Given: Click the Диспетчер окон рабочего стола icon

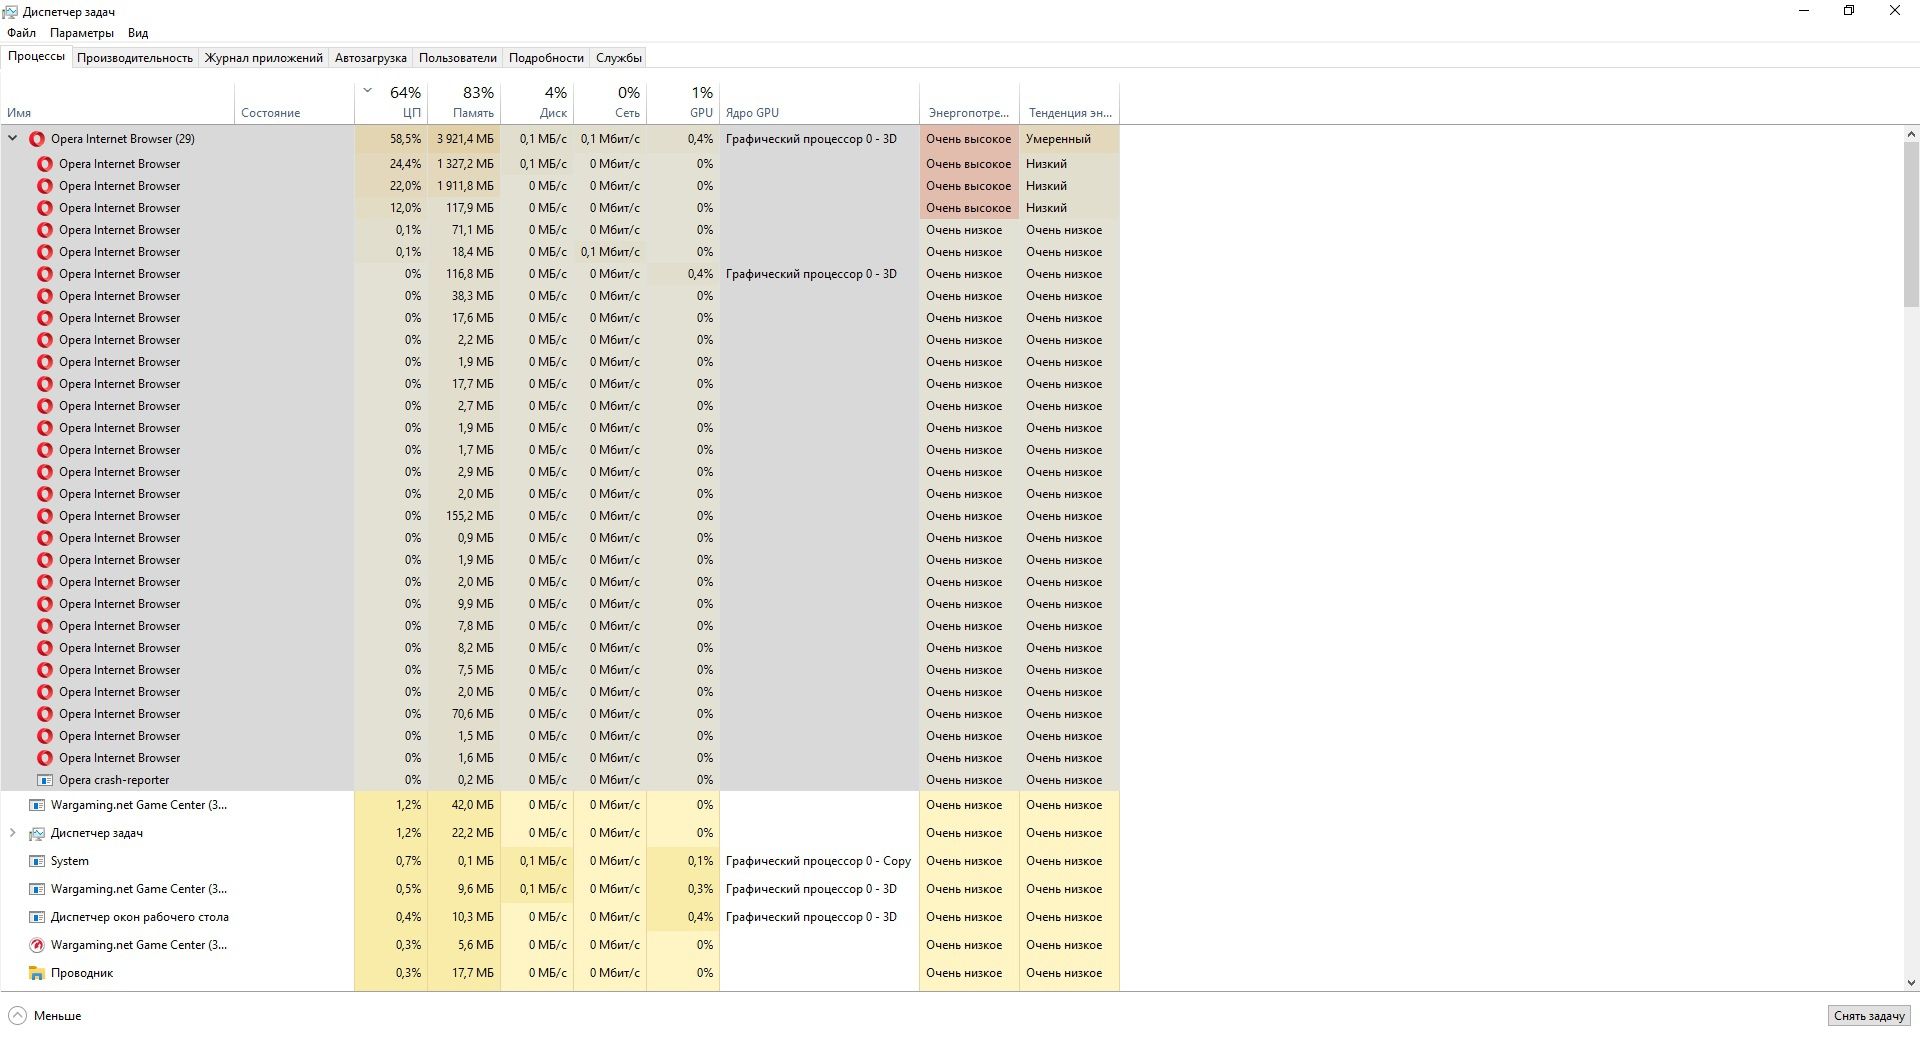Looking at the screenshot, I should (37, 917).
